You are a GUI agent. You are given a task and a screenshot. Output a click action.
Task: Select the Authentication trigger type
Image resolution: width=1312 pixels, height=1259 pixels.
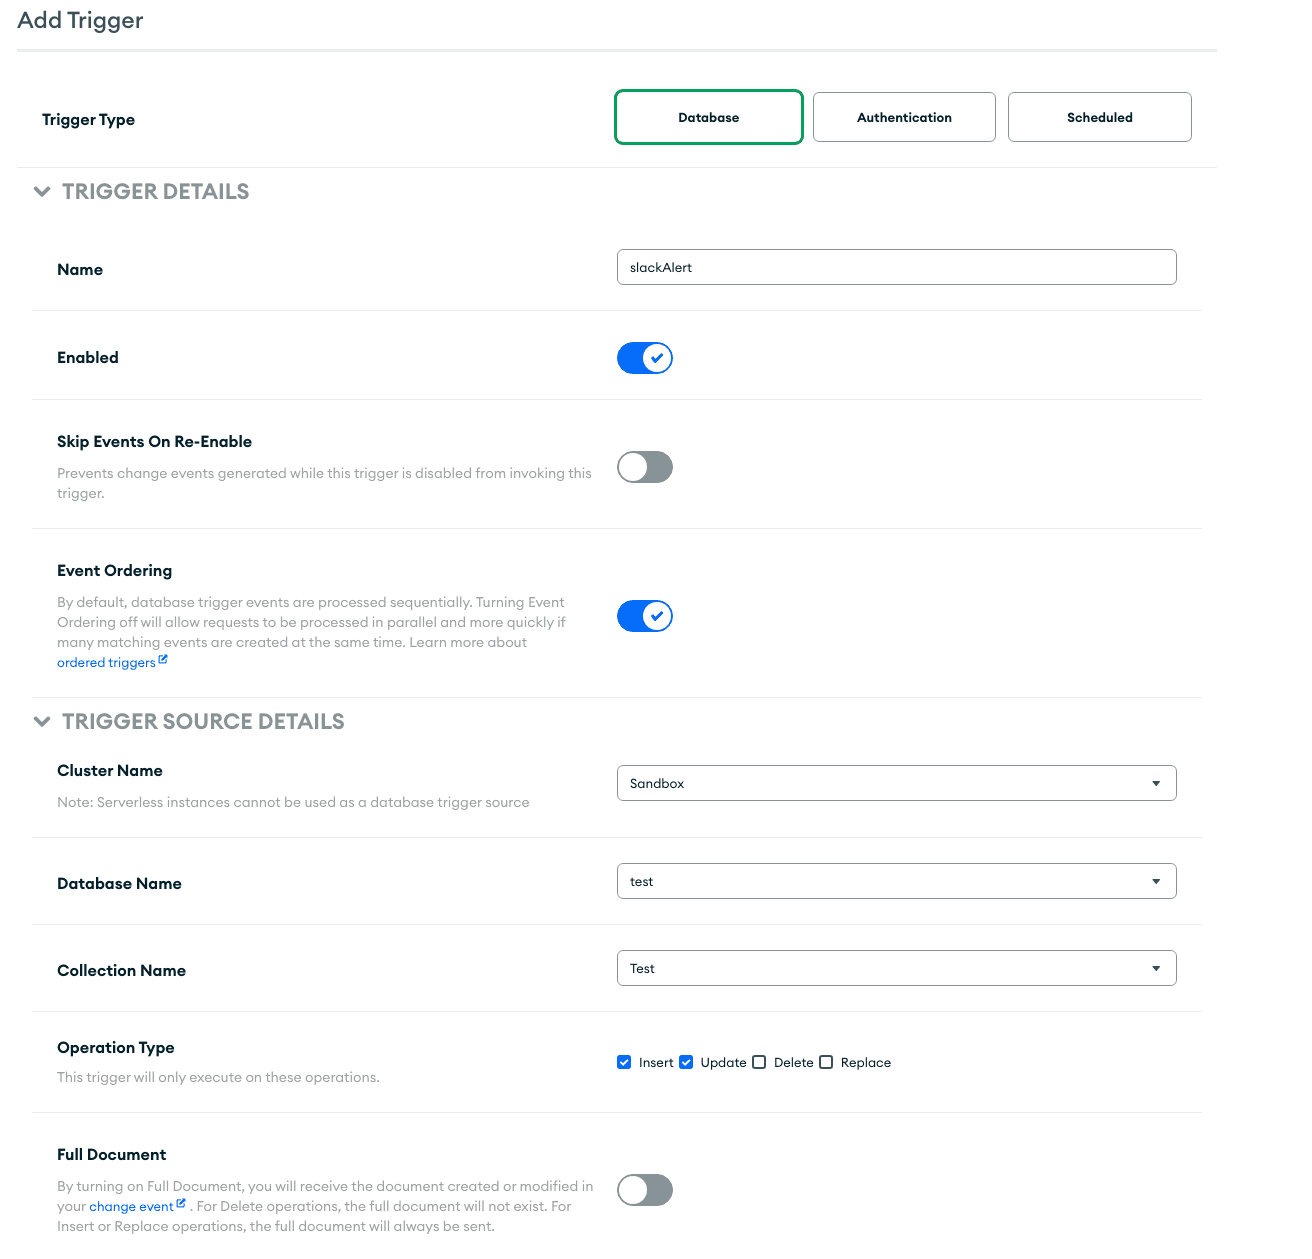pos(904,117)
